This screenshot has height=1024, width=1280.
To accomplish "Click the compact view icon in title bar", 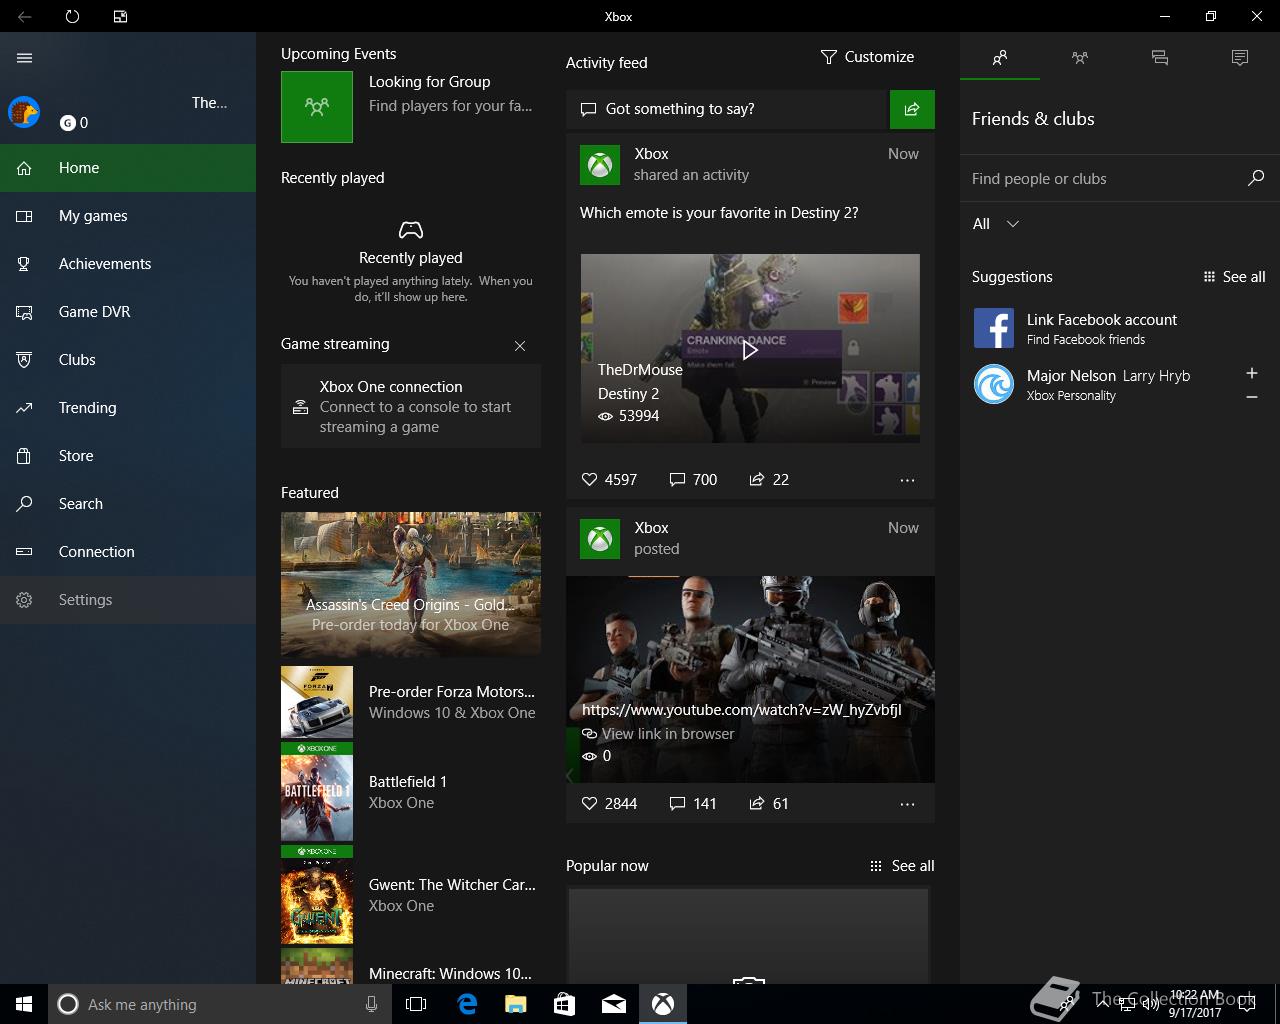I will pyautogui.click(x=120, y=16).
